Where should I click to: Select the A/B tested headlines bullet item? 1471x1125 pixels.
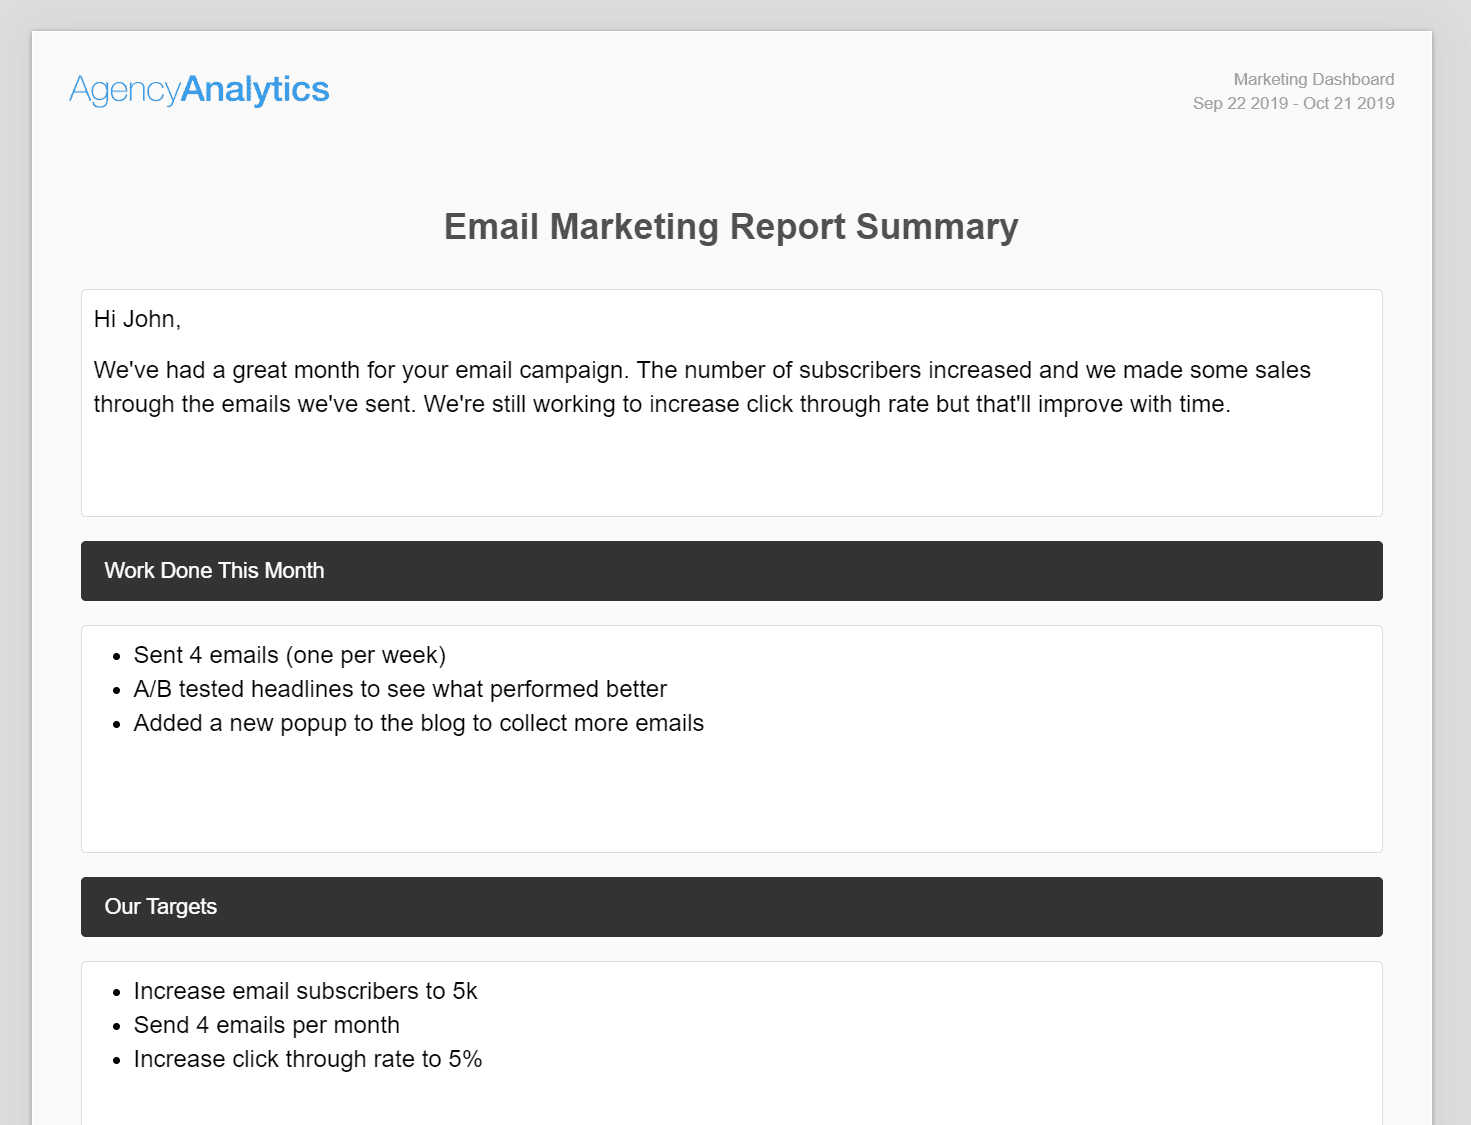[x=400, y=689]
